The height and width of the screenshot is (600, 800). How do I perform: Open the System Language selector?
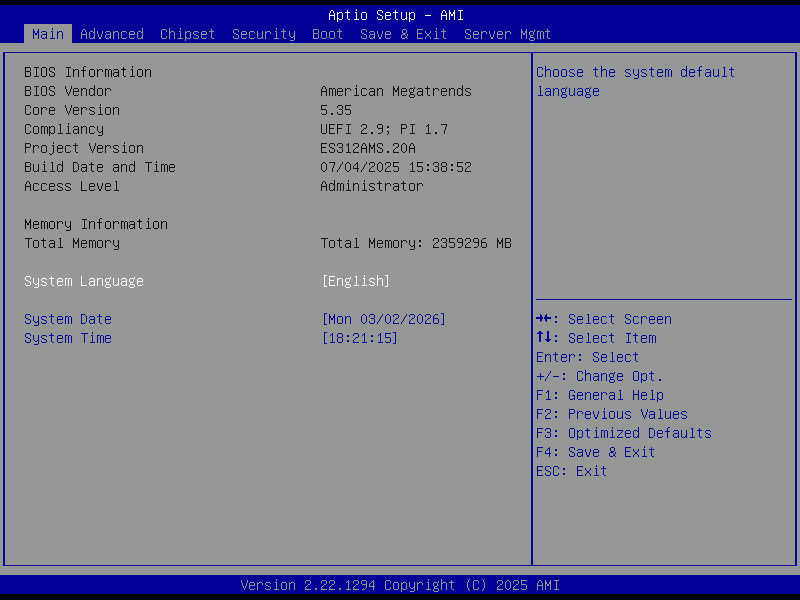(x=84, y=281)
